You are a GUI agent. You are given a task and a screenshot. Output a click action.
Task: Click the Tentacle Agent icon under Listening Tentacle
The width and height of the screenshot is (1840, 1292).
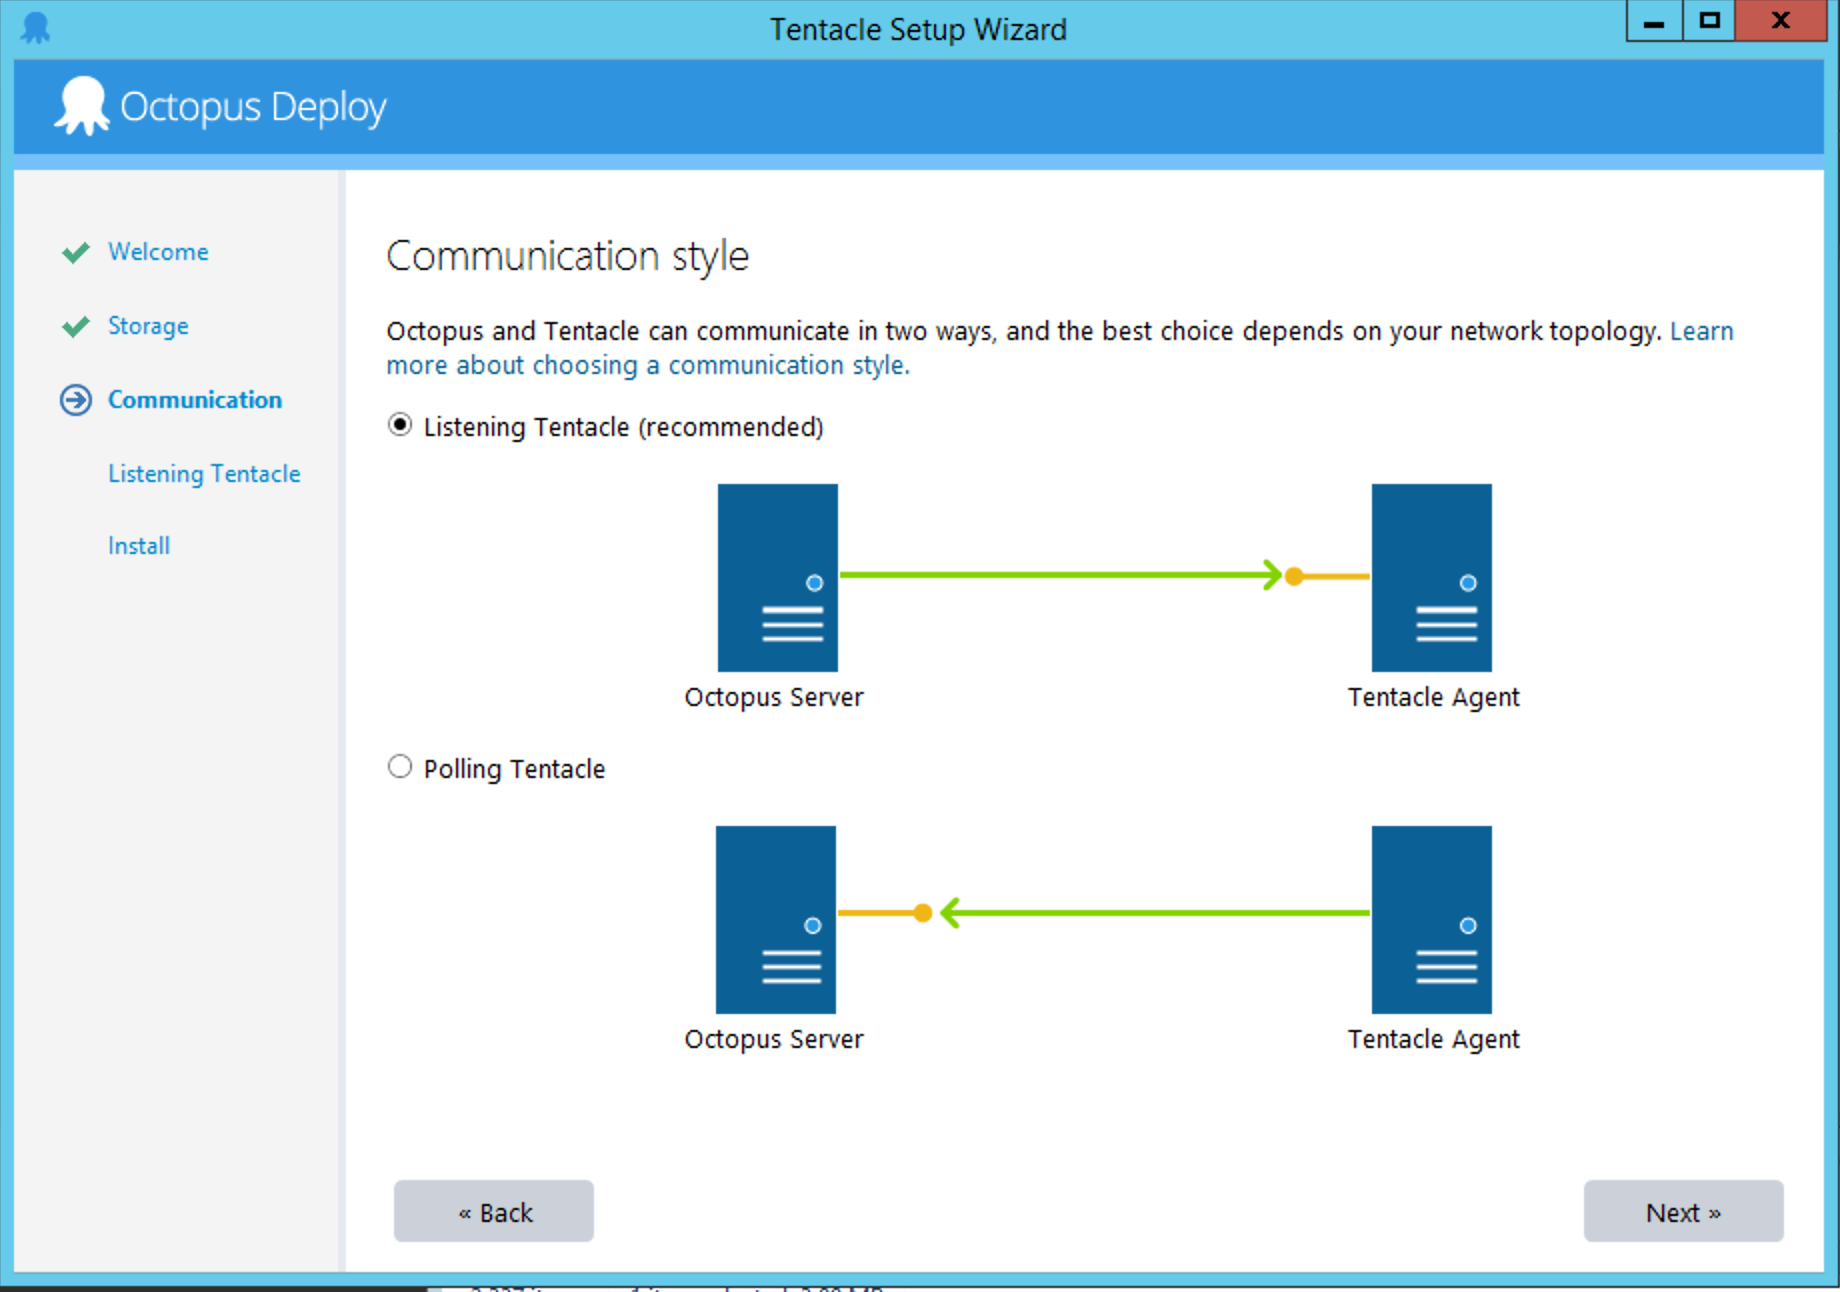coord(1431,577)
